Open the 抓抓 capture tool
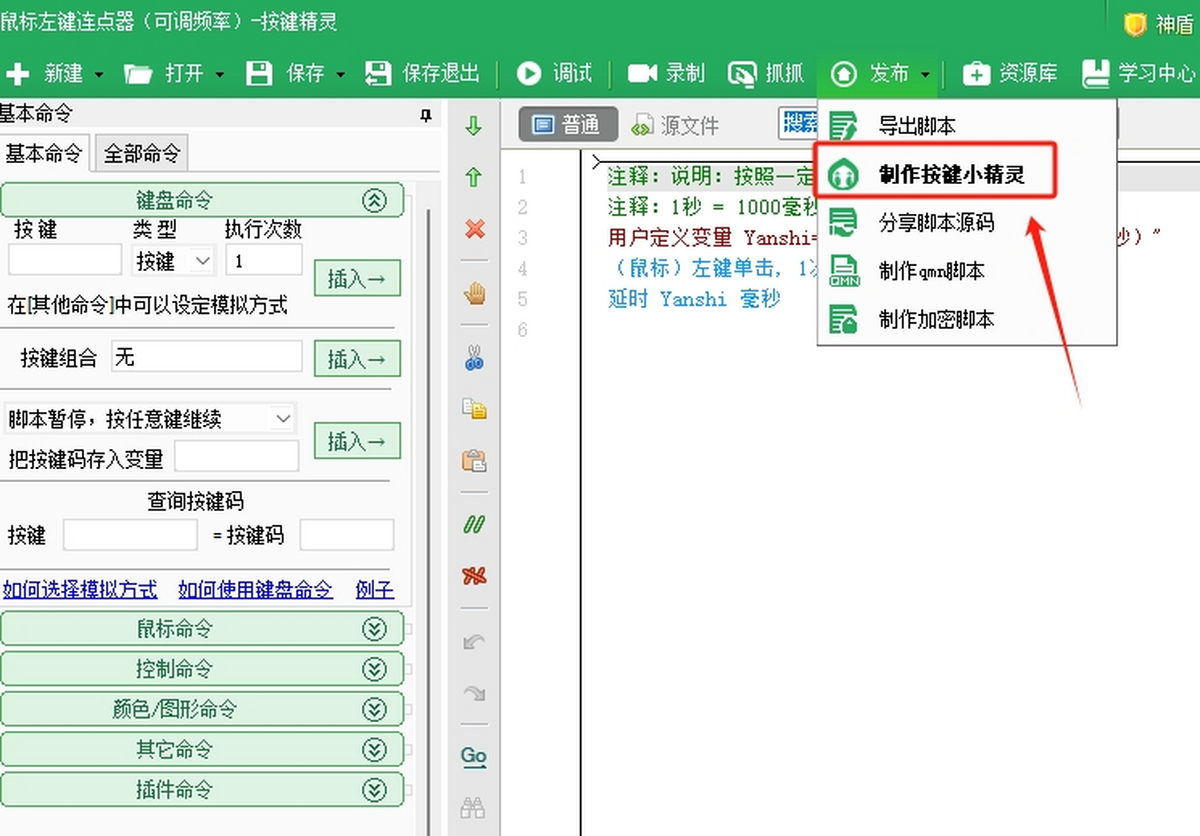 tap(766, 73)
